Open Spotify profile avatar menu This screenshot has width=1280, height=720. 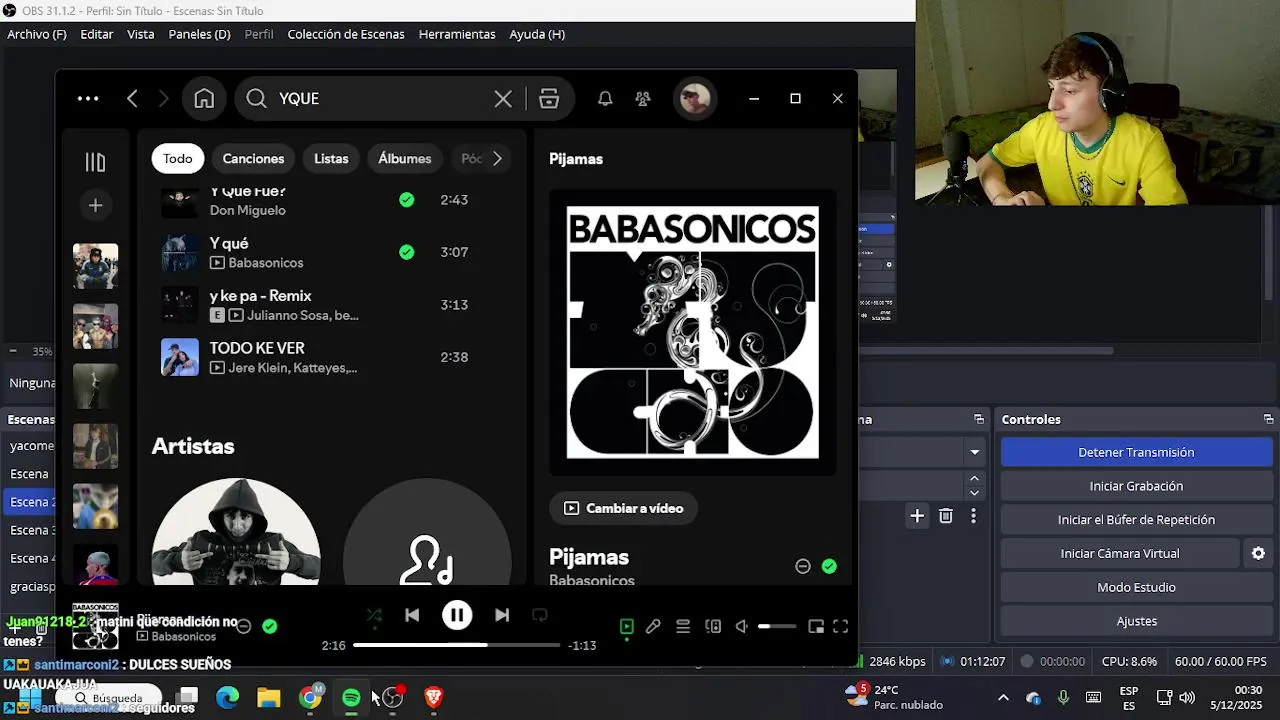[695, 98]
